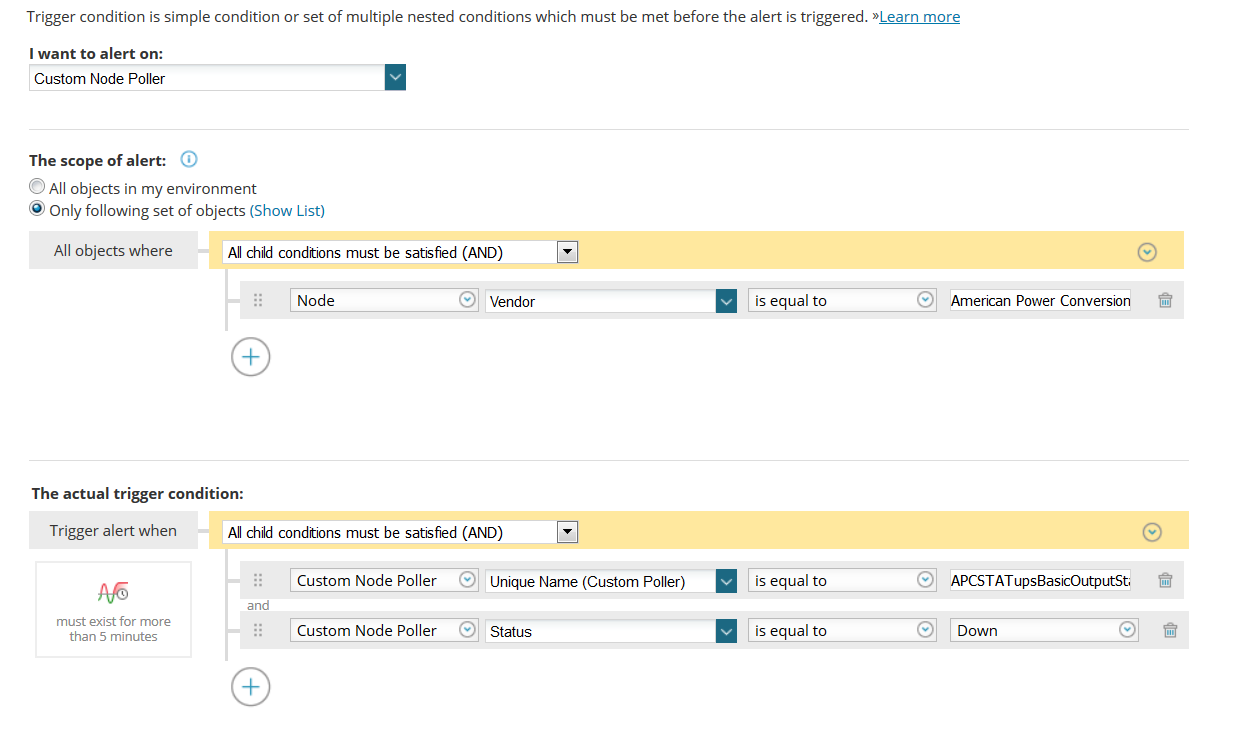1249x751 pixels.
Task: Select All objects in my environment
Action: coord(38,187)
